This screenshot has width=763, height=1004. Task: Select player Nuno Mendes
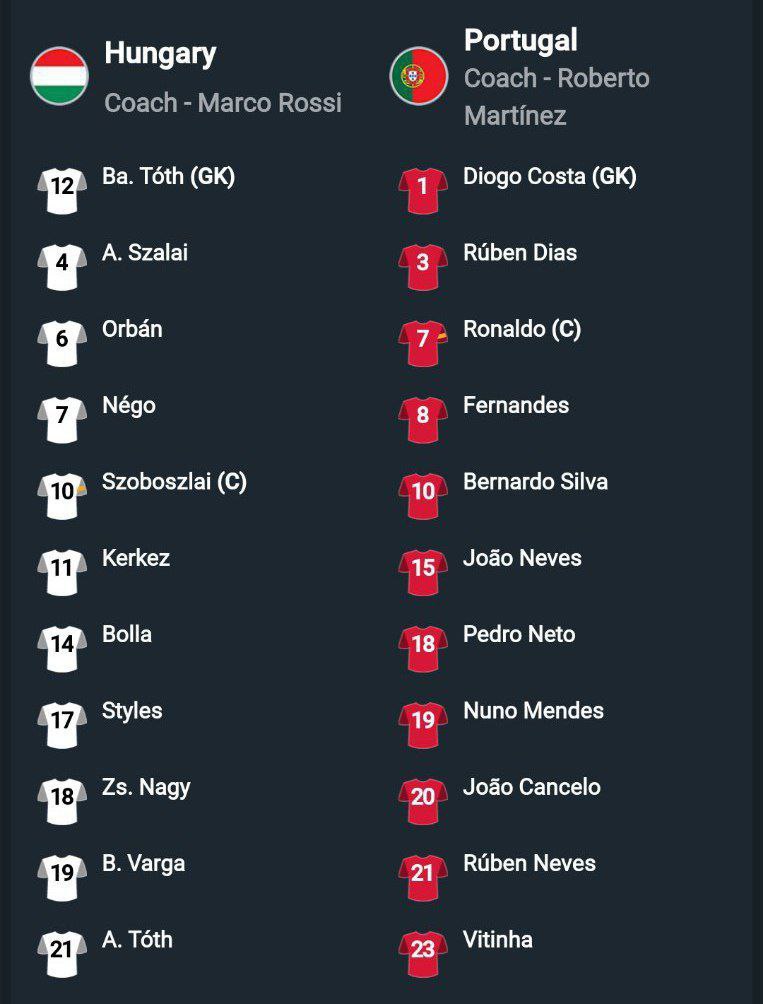(533, 711)
